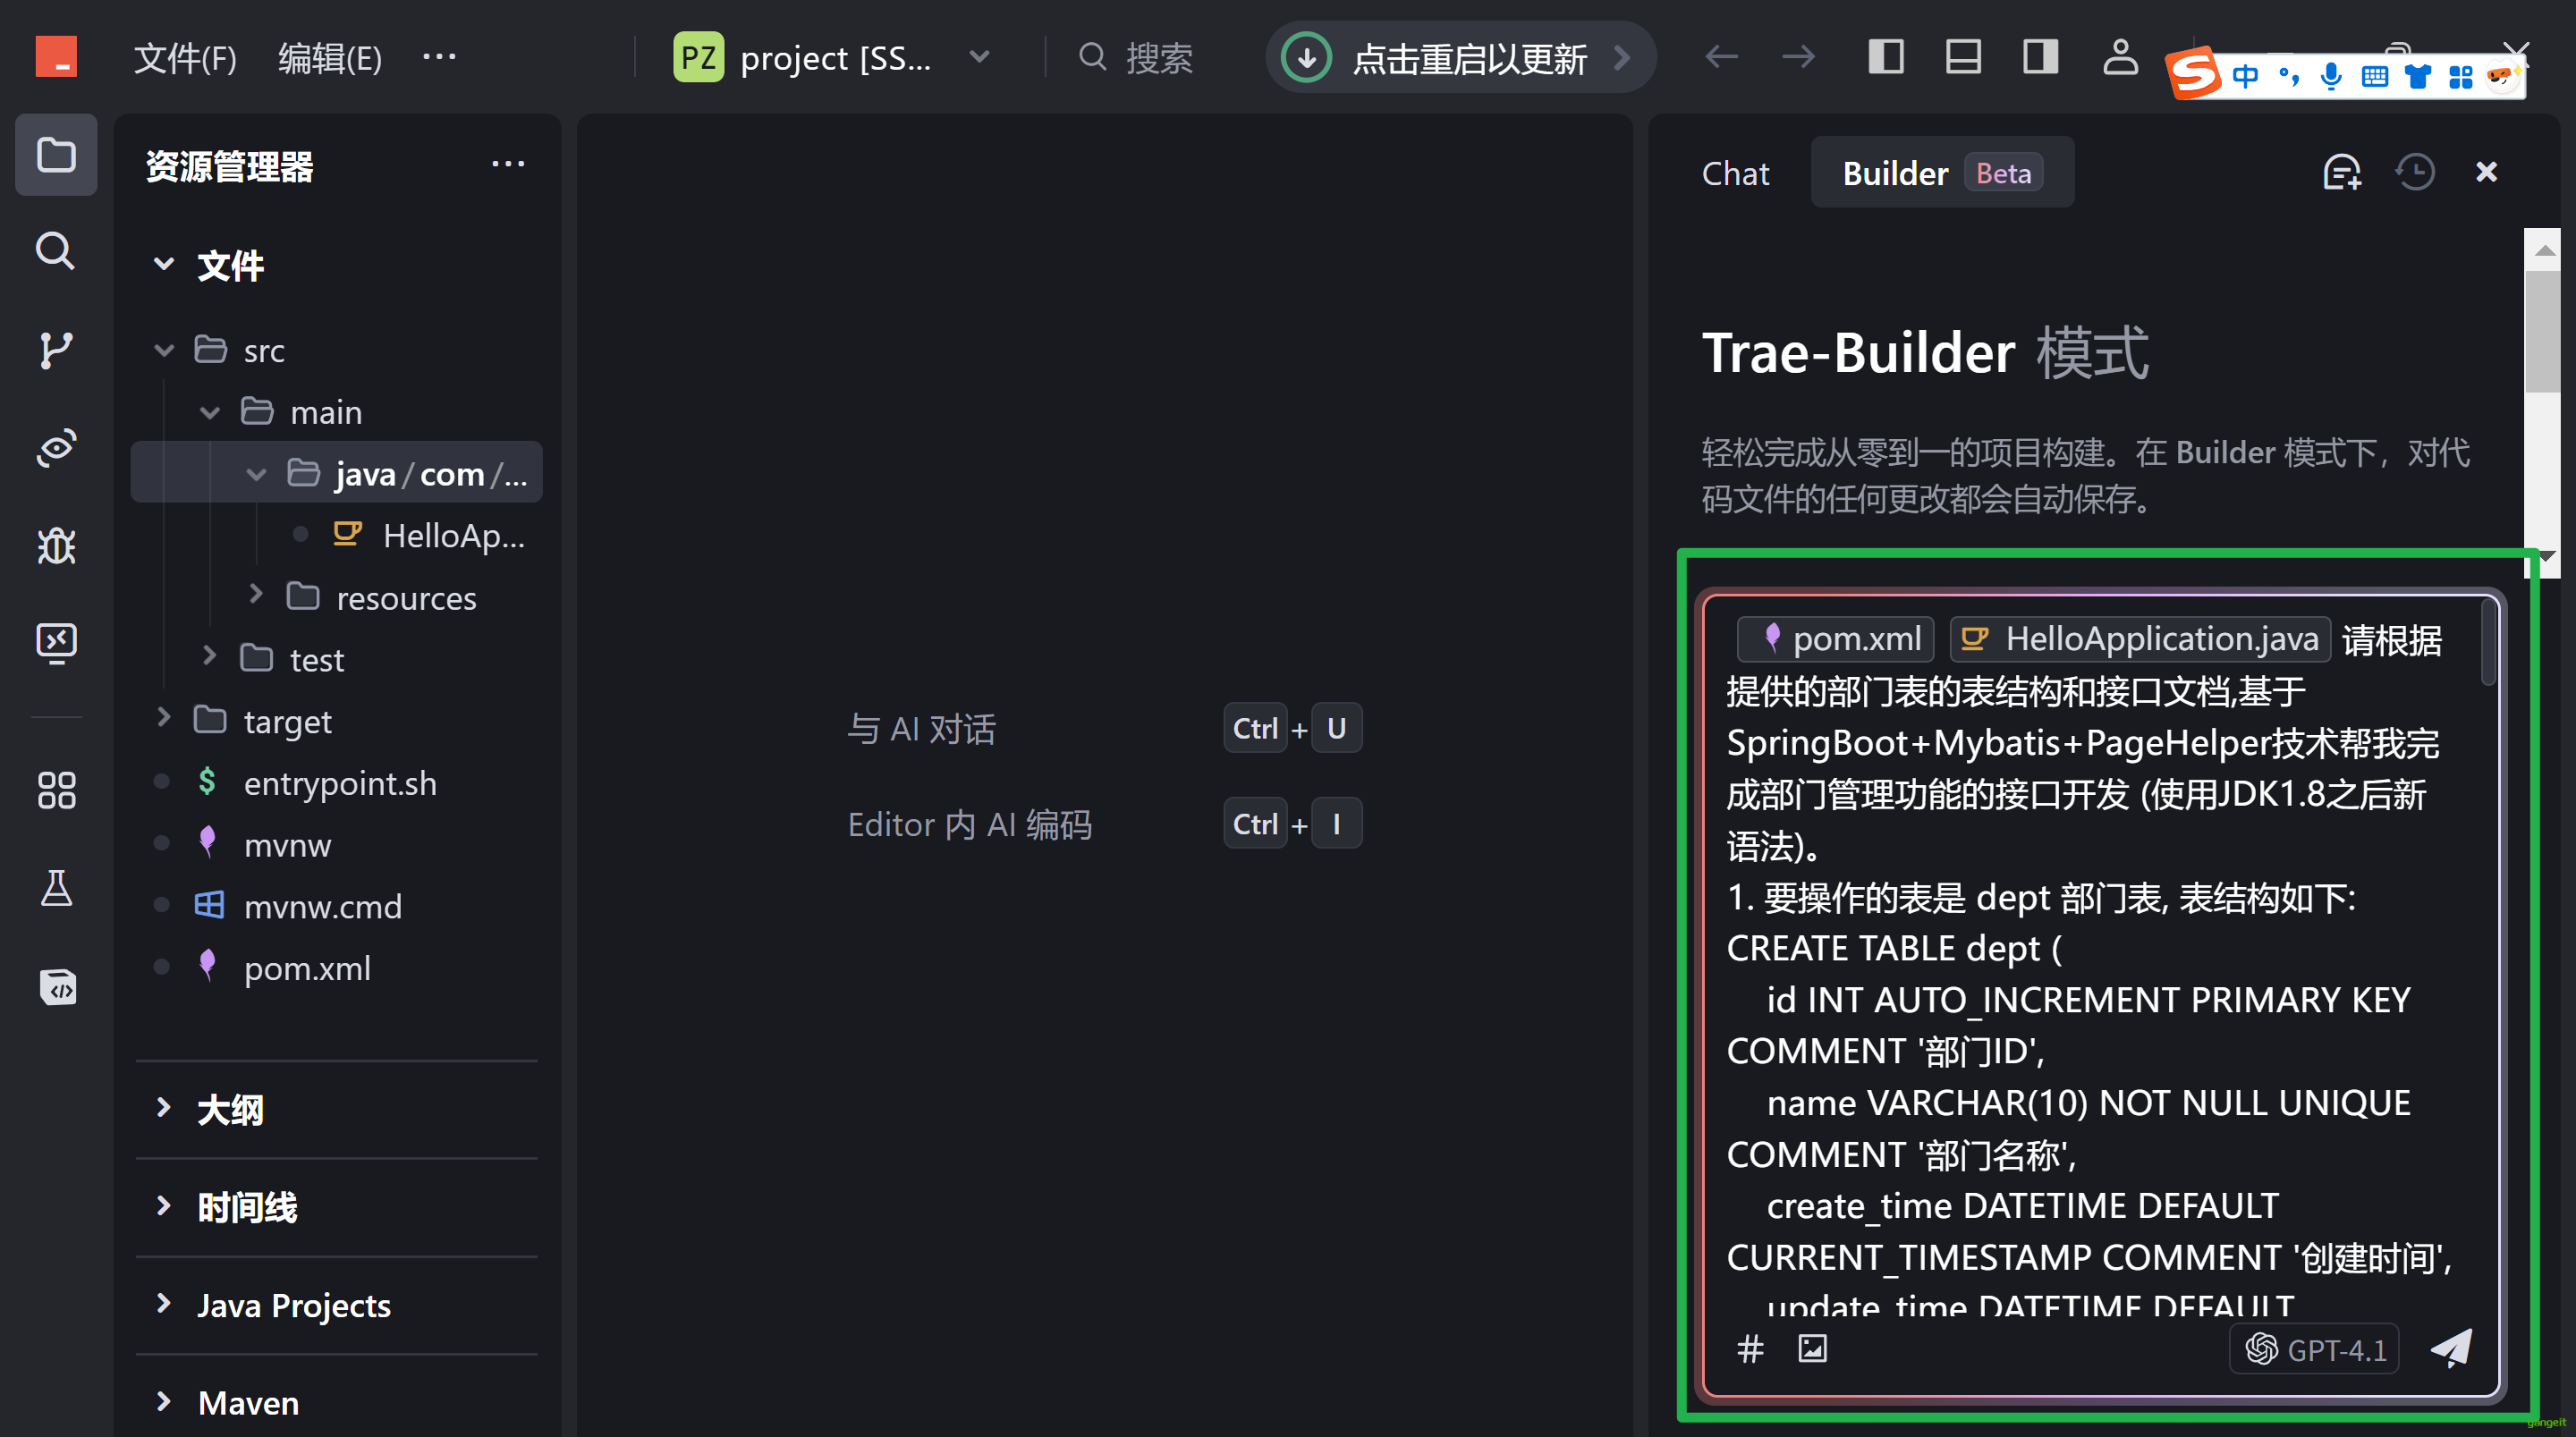The image size is (2576, 1437).
Task: Start a new chat session icon
Action: pos(2342,172)
